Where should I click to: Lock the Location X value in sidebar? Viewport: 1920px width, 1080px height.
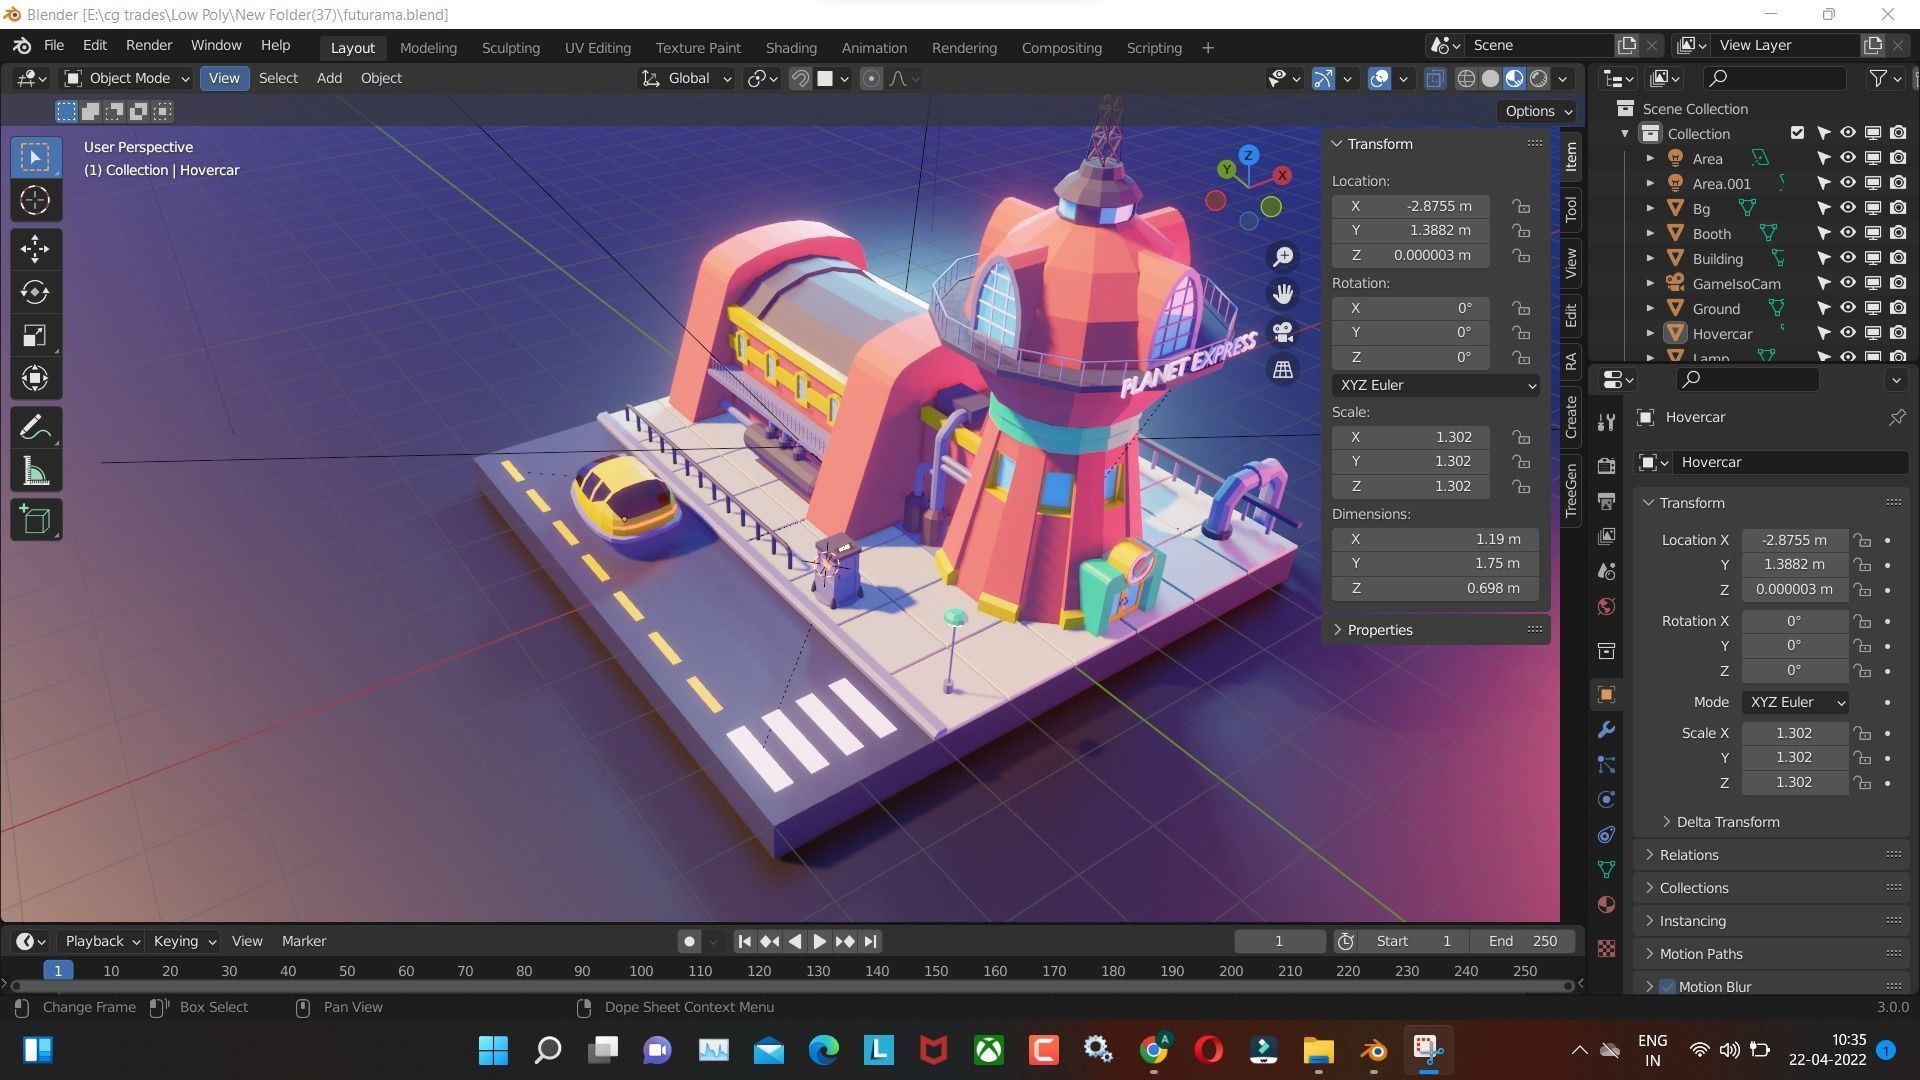pyautogui.click(x=1521, y=206)
